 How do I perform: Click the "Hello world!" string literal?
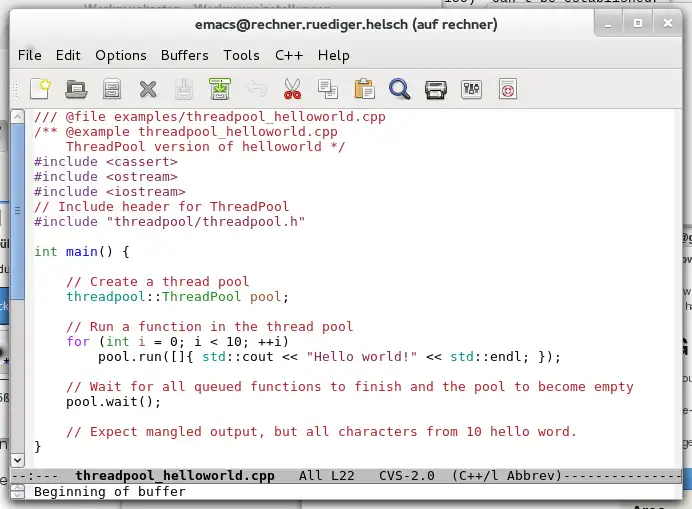click(361, 357)
